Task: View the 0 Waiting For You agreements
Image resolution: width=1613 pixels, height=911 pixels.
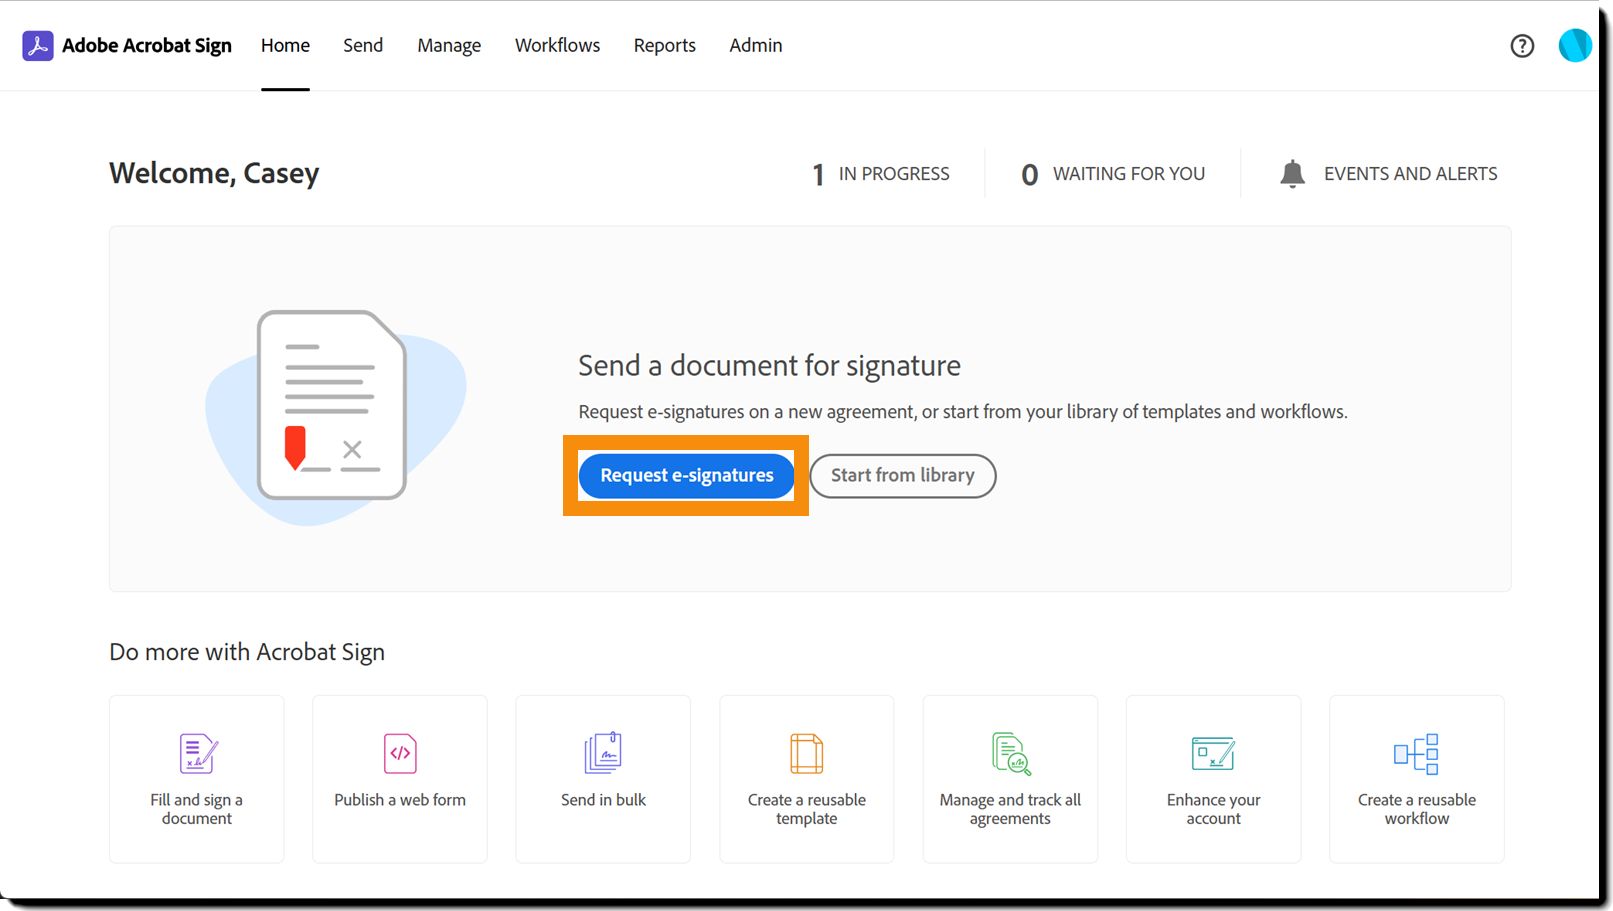Action: click(x=1113, y=174)
